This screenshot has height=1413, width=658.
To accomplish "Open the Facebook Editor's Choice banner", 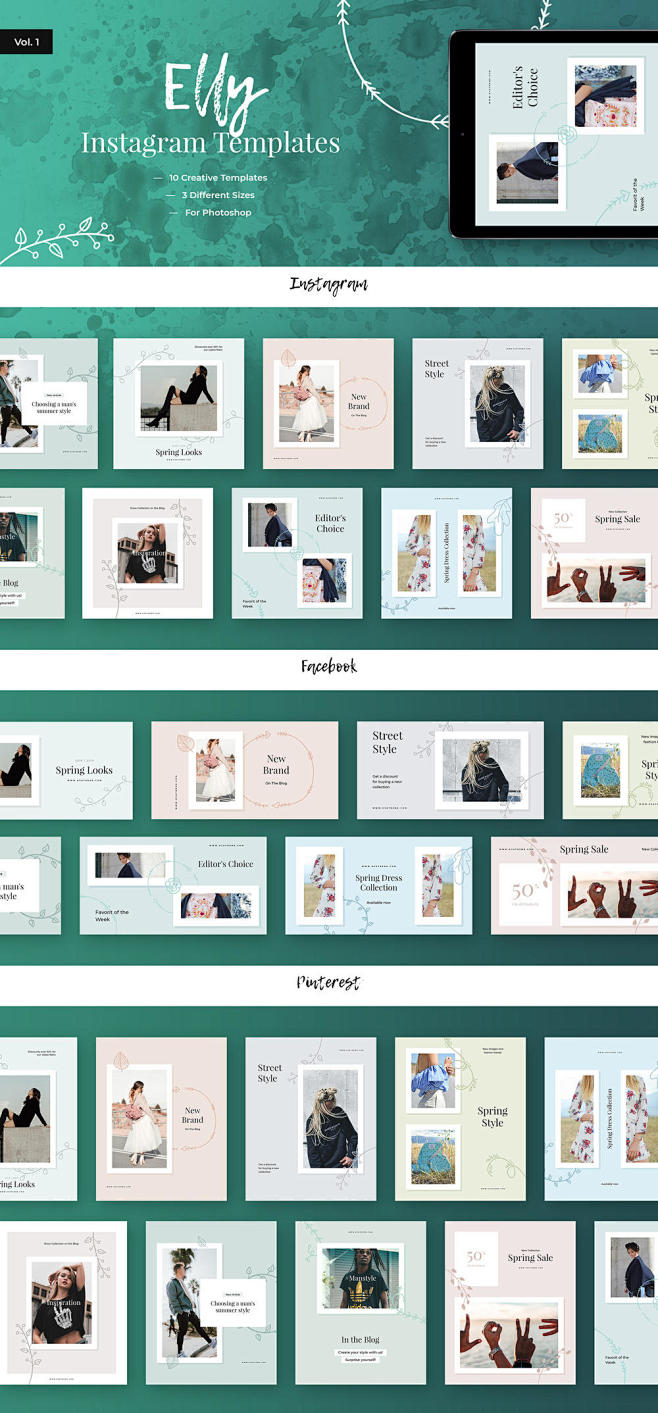I will tap(173, 886).
